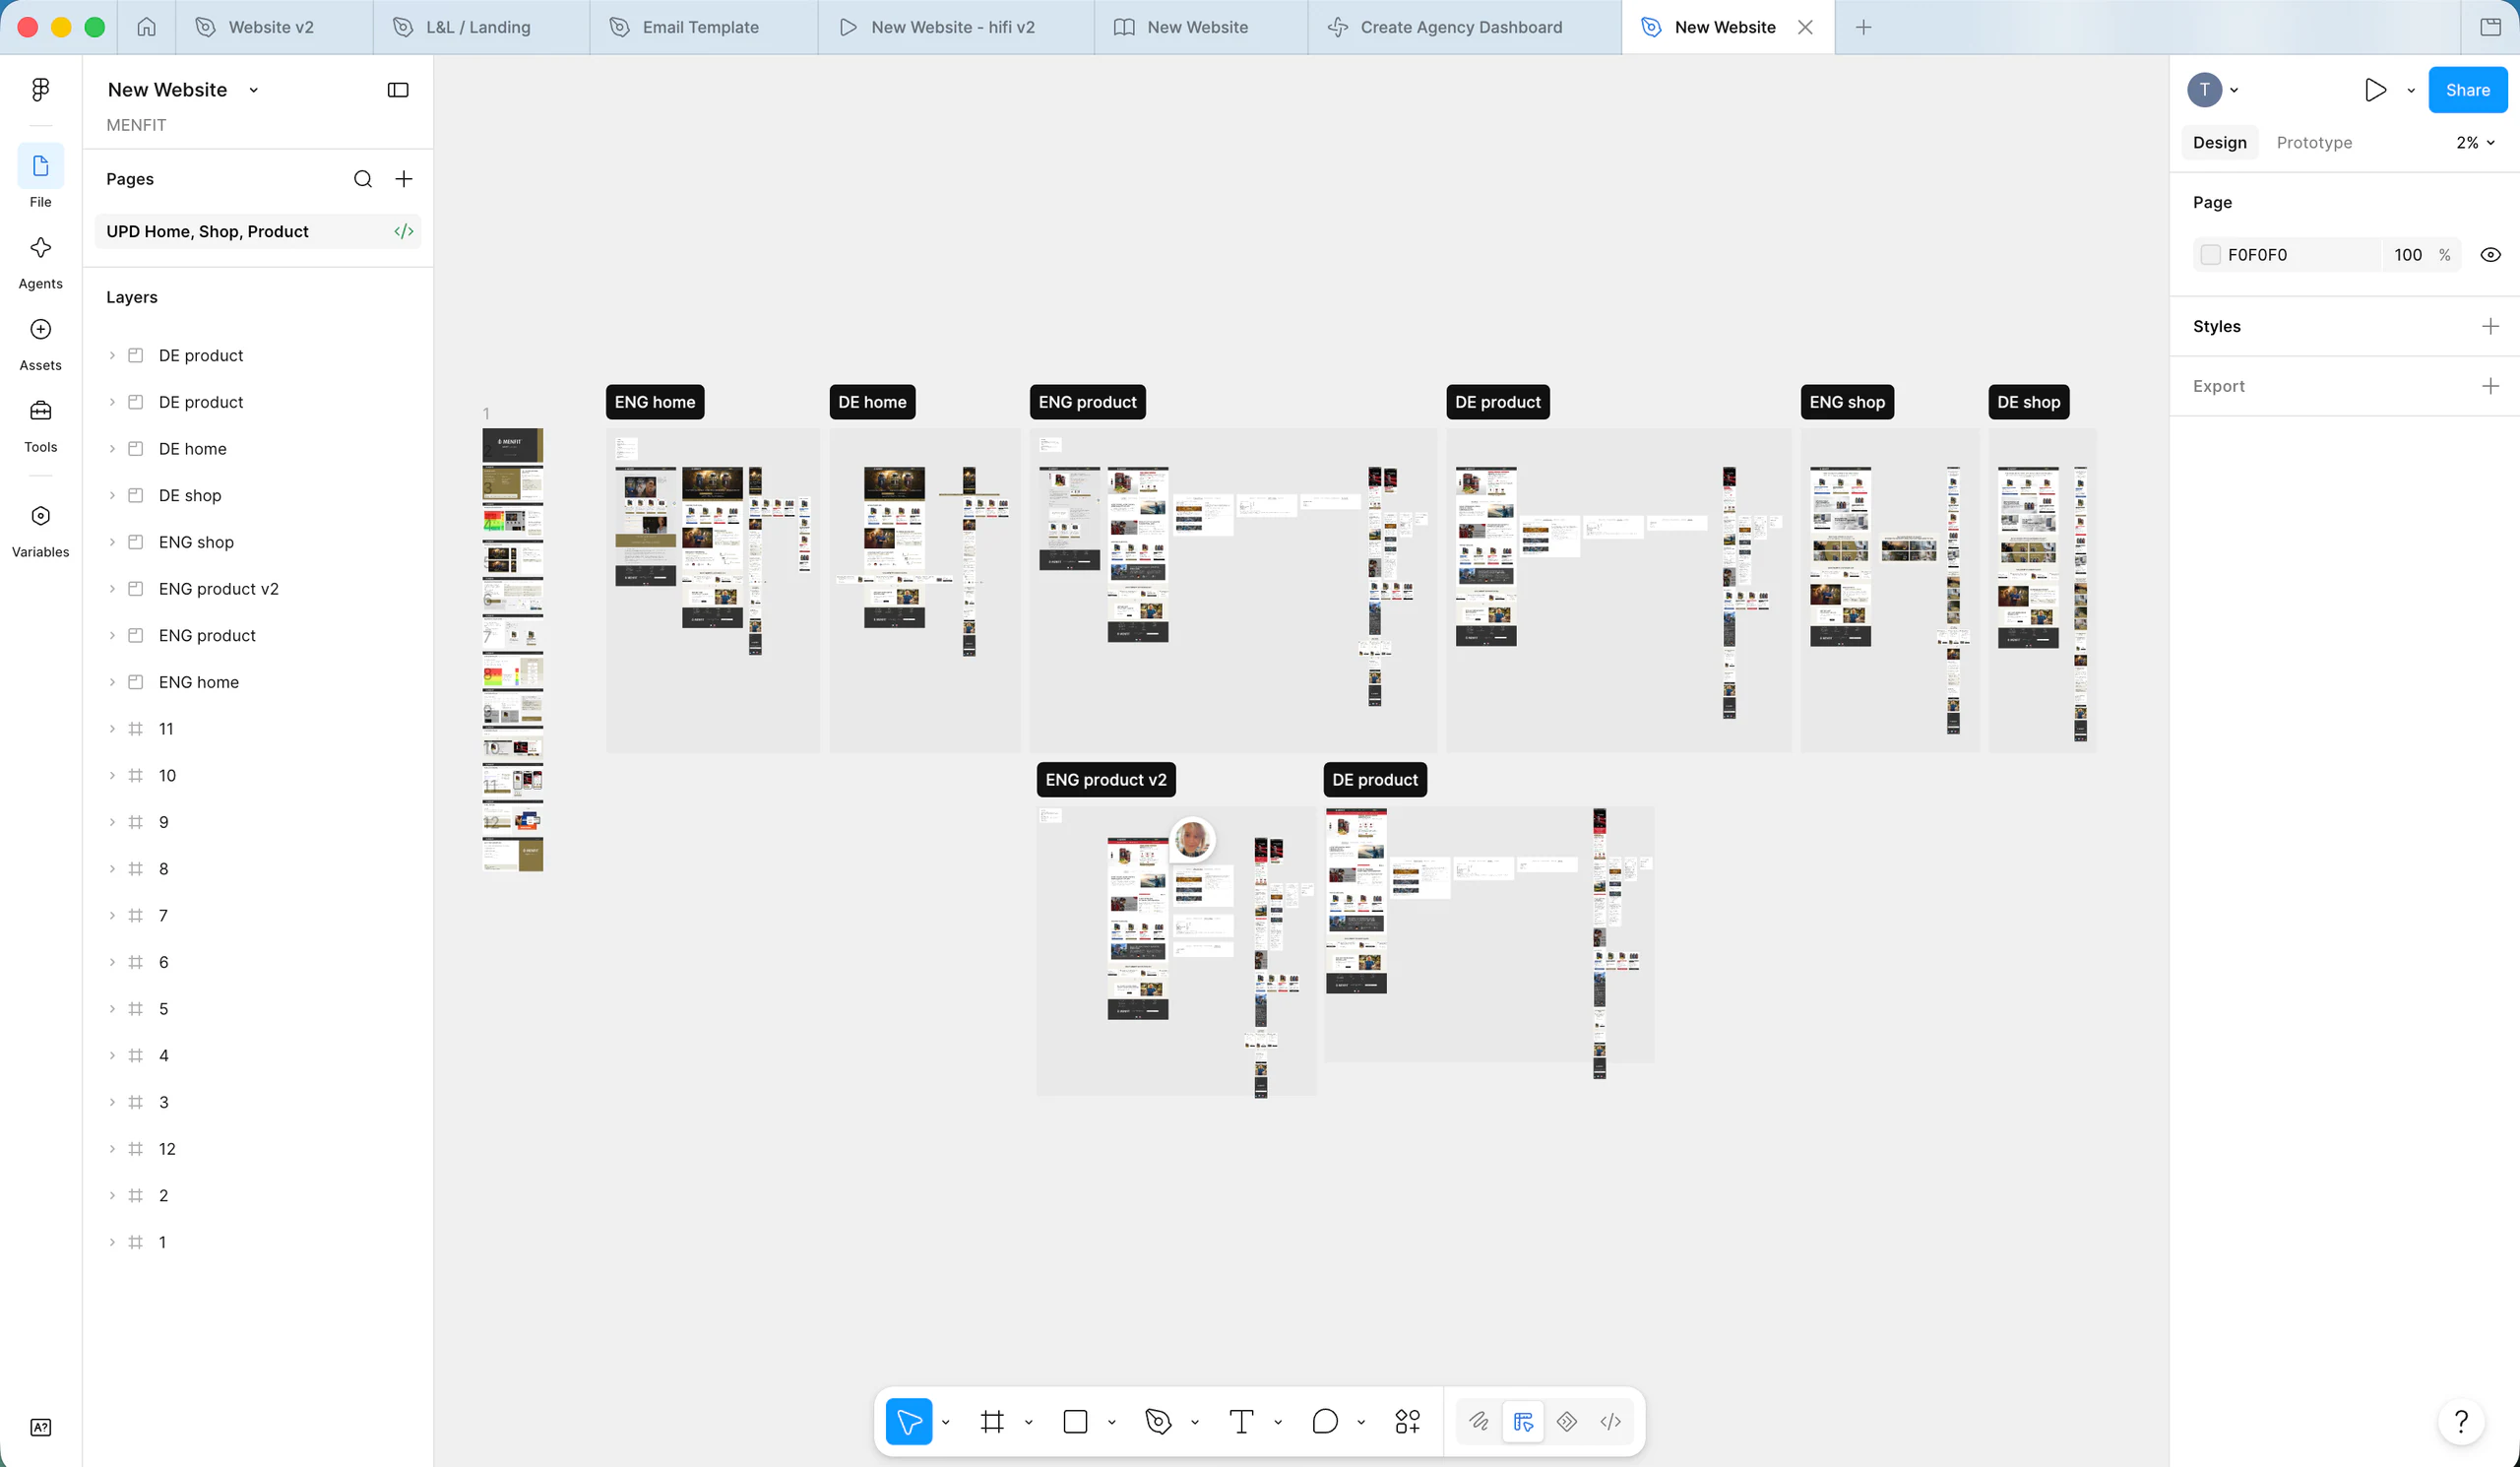Select the Text tool
This screenshot has height=1467, width=2520.
pyautogui.click(x=1241, y=1421)
